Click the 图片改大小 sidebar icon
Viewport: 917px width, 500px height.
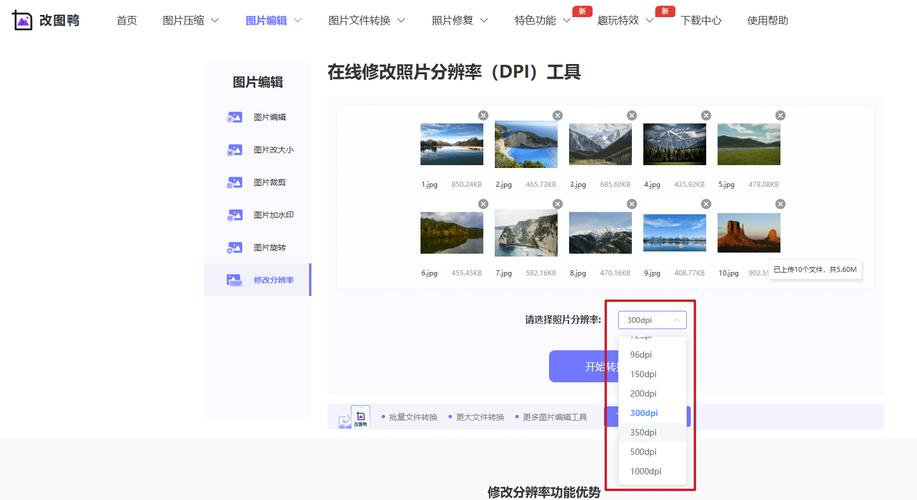pos(235,150)
